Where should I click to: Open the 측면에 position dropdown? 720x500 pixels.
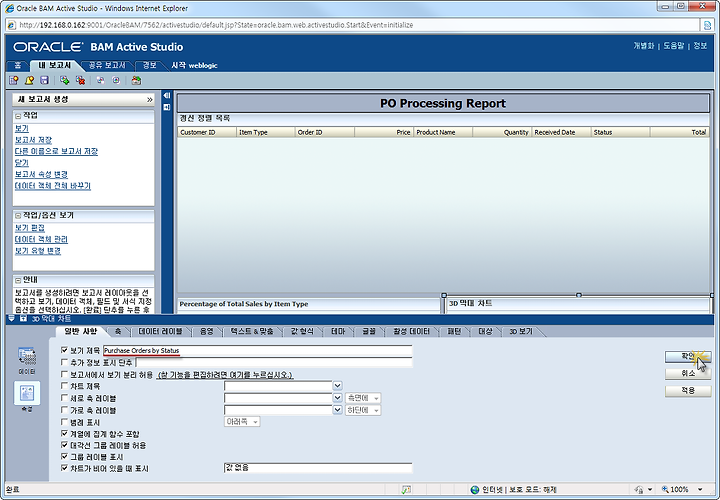[x=363, y=398]
